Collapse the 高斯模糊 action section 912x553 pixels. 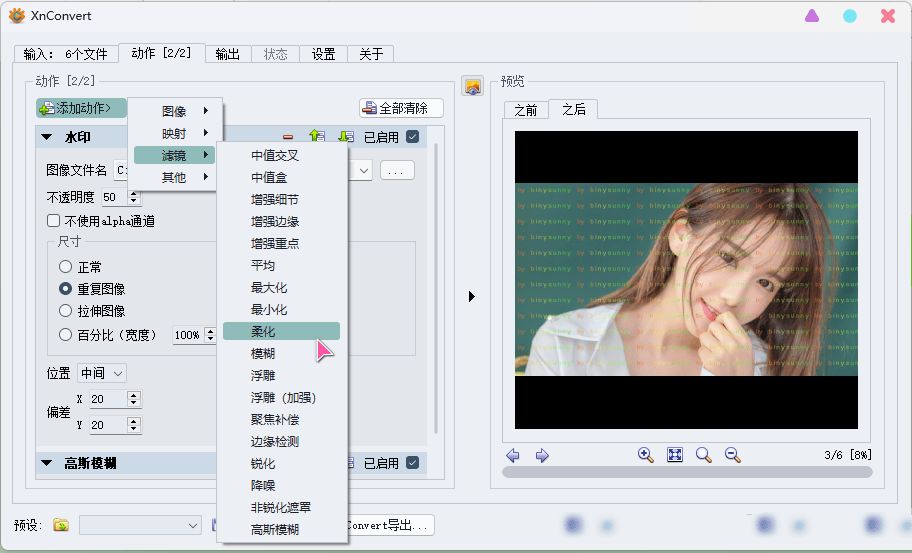[x=47, y=463]
